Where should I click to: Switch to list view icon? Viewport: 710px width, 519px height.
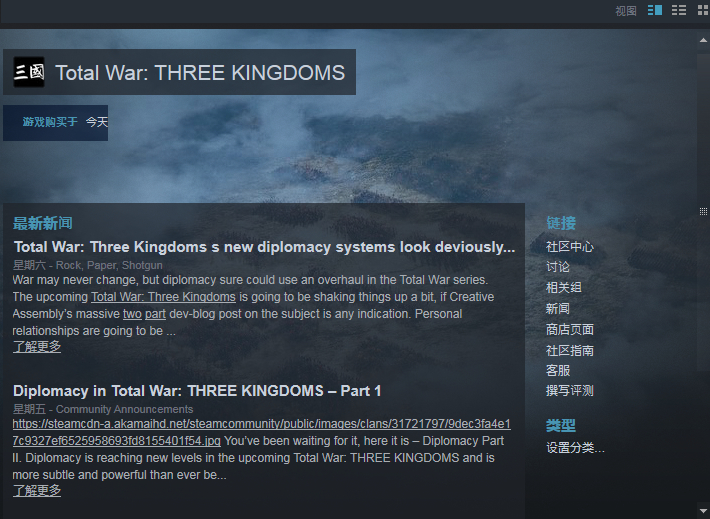tap(678, 10)
